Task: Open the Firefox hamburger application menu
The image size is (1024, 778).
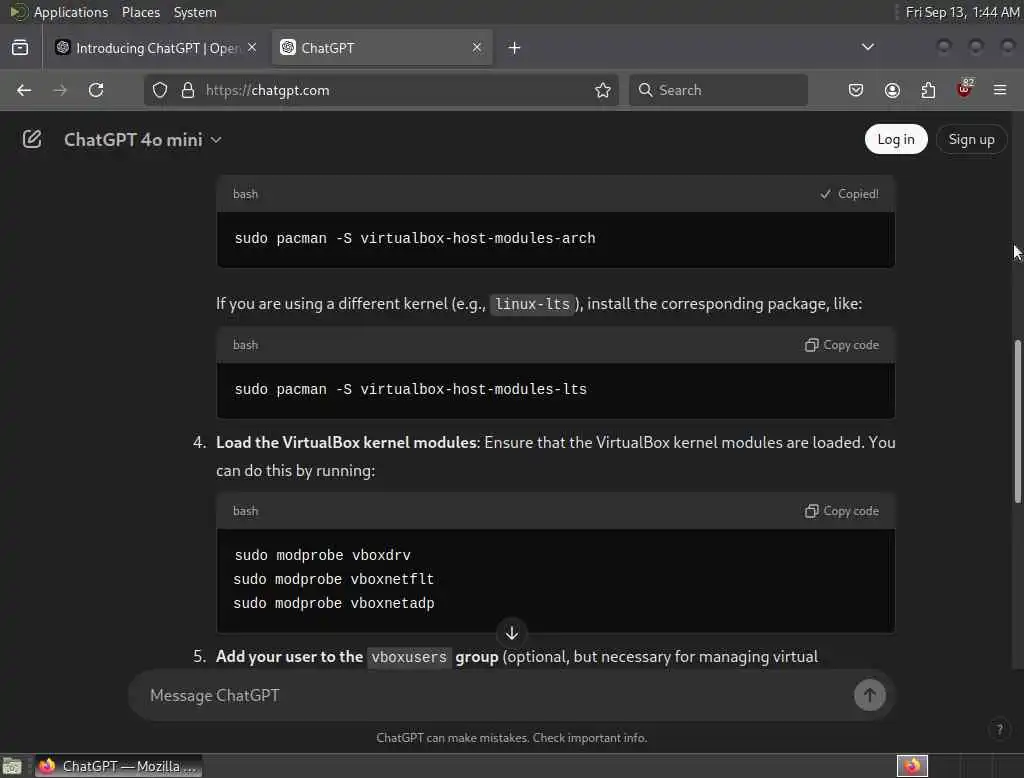Action: click(x=1000, y=90)
